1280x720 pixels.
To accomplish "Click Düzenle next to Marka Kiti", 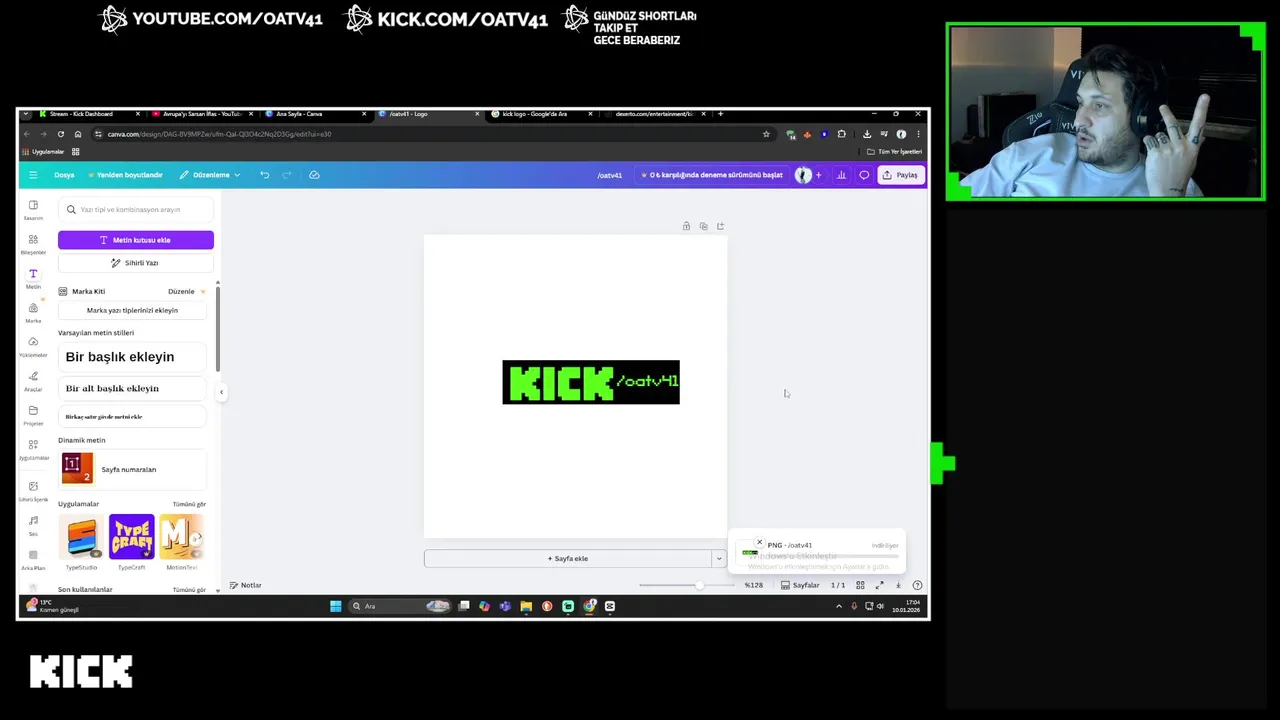I will pos(181,291).
